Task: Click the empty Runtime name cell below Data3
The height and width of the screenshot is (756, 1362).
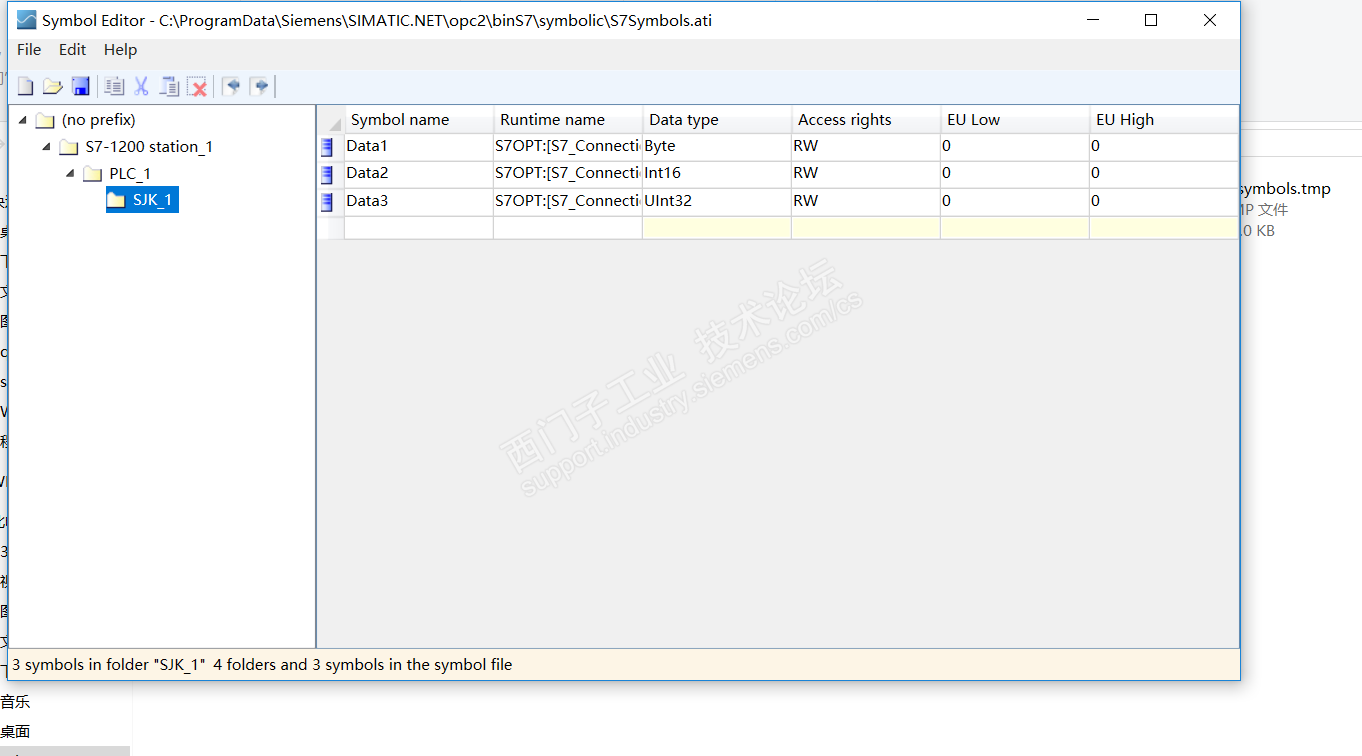Action: pos(568,228)
